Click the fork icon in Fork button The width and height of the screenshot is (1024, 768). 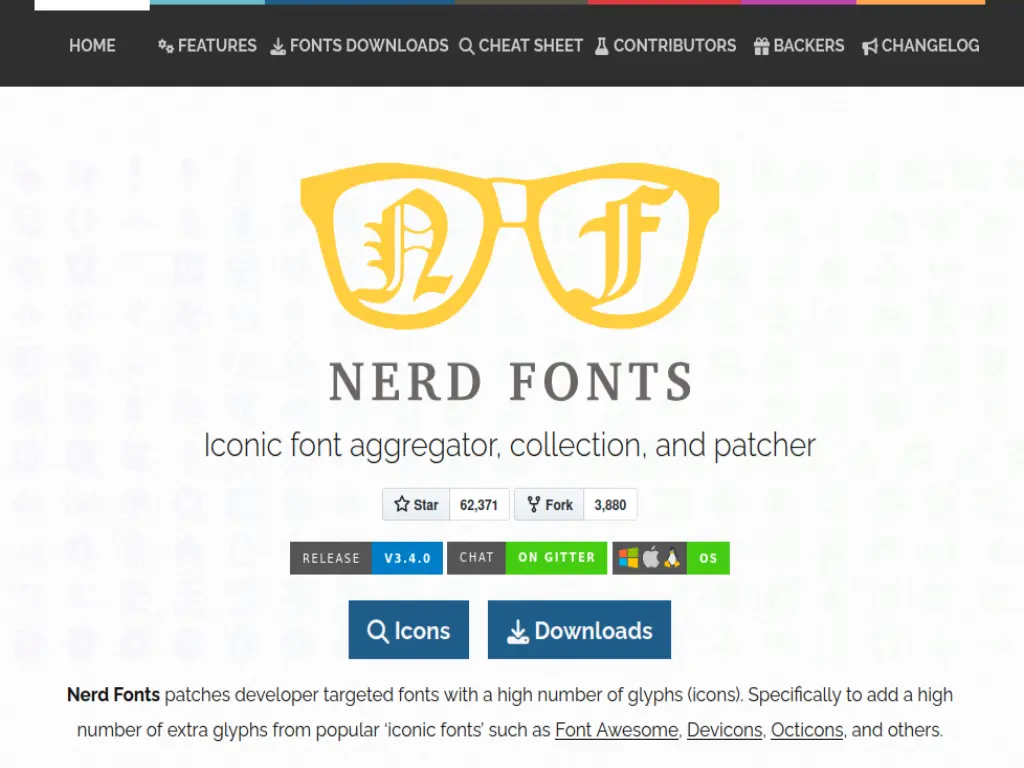coord(534,504)
